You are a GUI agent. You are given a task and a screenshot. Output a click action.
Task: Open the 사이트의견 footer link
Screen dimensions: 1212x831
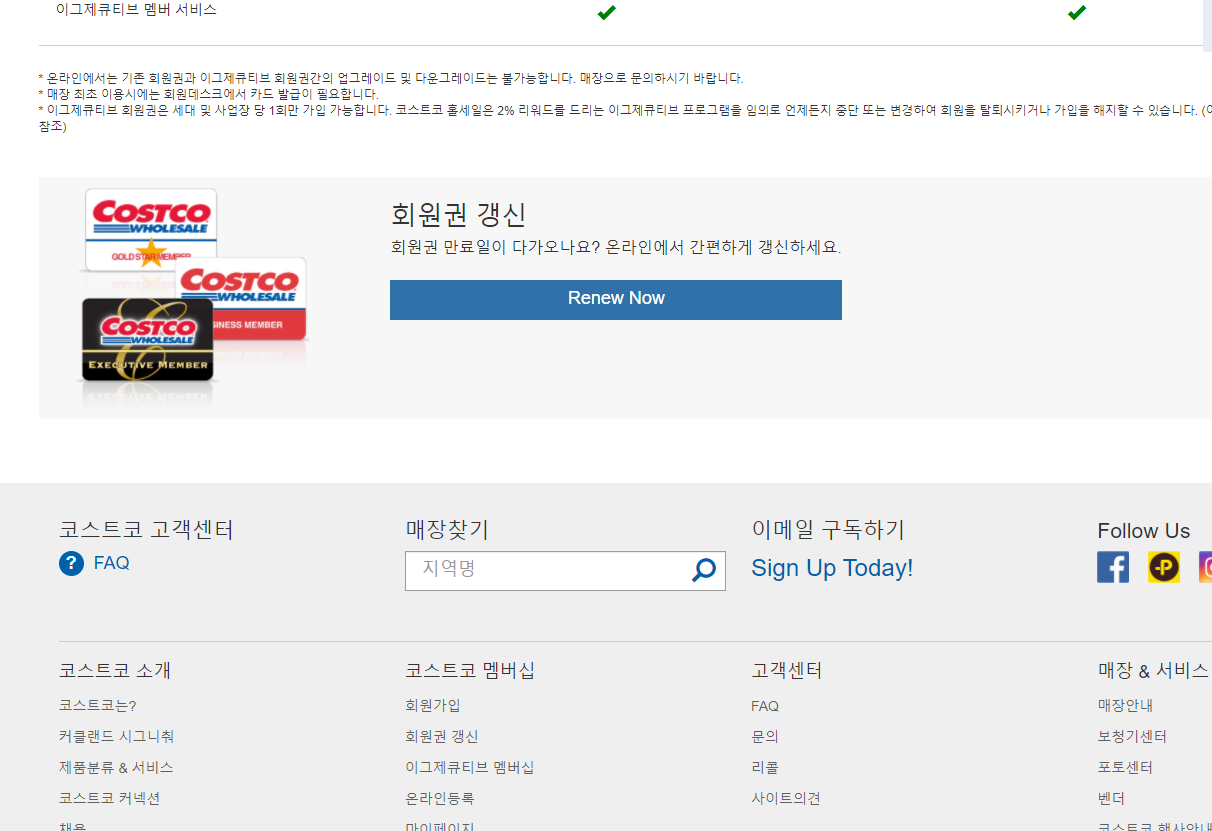point(786,798)
